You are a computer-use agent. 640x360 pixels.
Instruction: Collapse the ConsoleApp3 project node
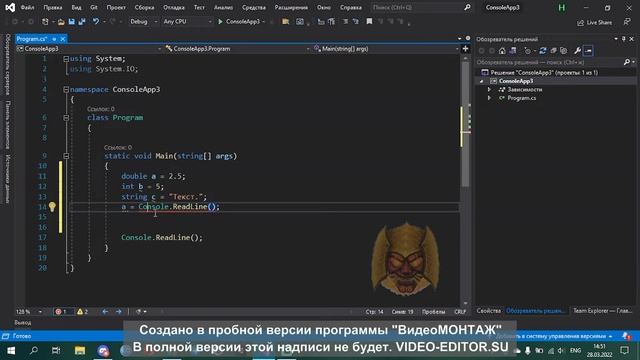click(482, 81)
